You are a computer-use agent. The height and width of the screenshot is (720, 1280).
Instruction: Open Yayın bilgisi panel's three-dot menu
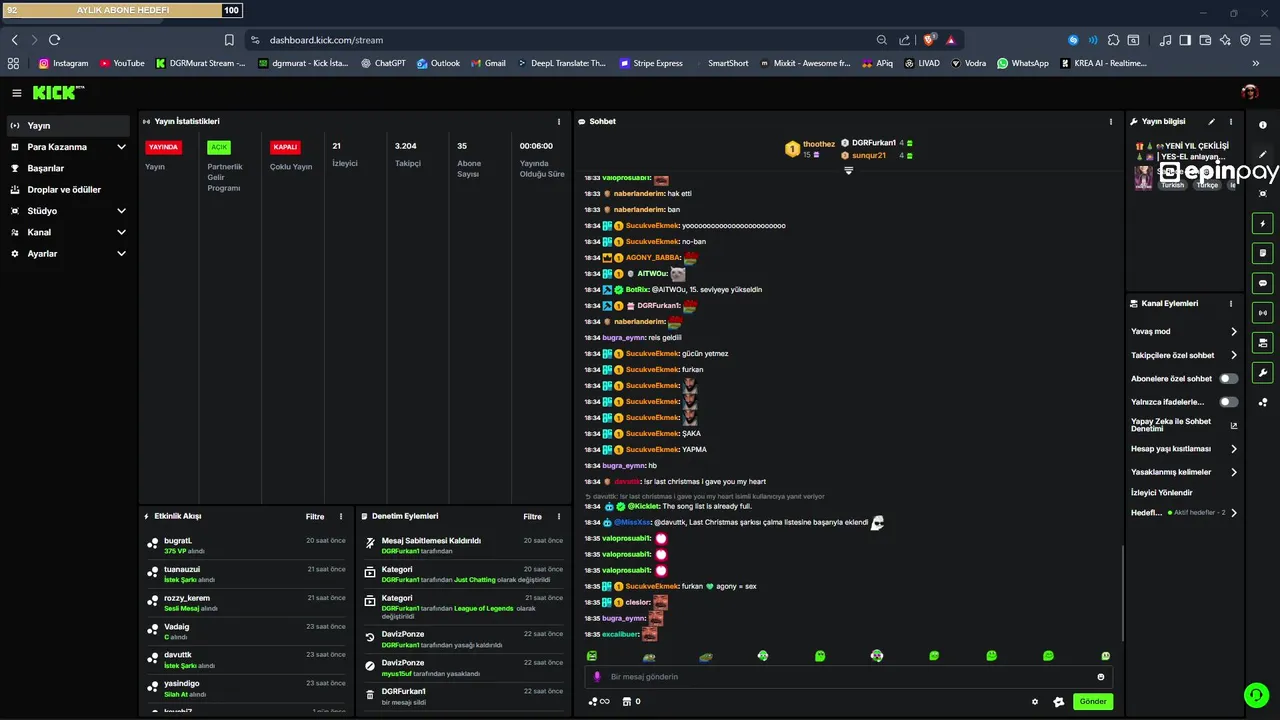point(1231,122)
